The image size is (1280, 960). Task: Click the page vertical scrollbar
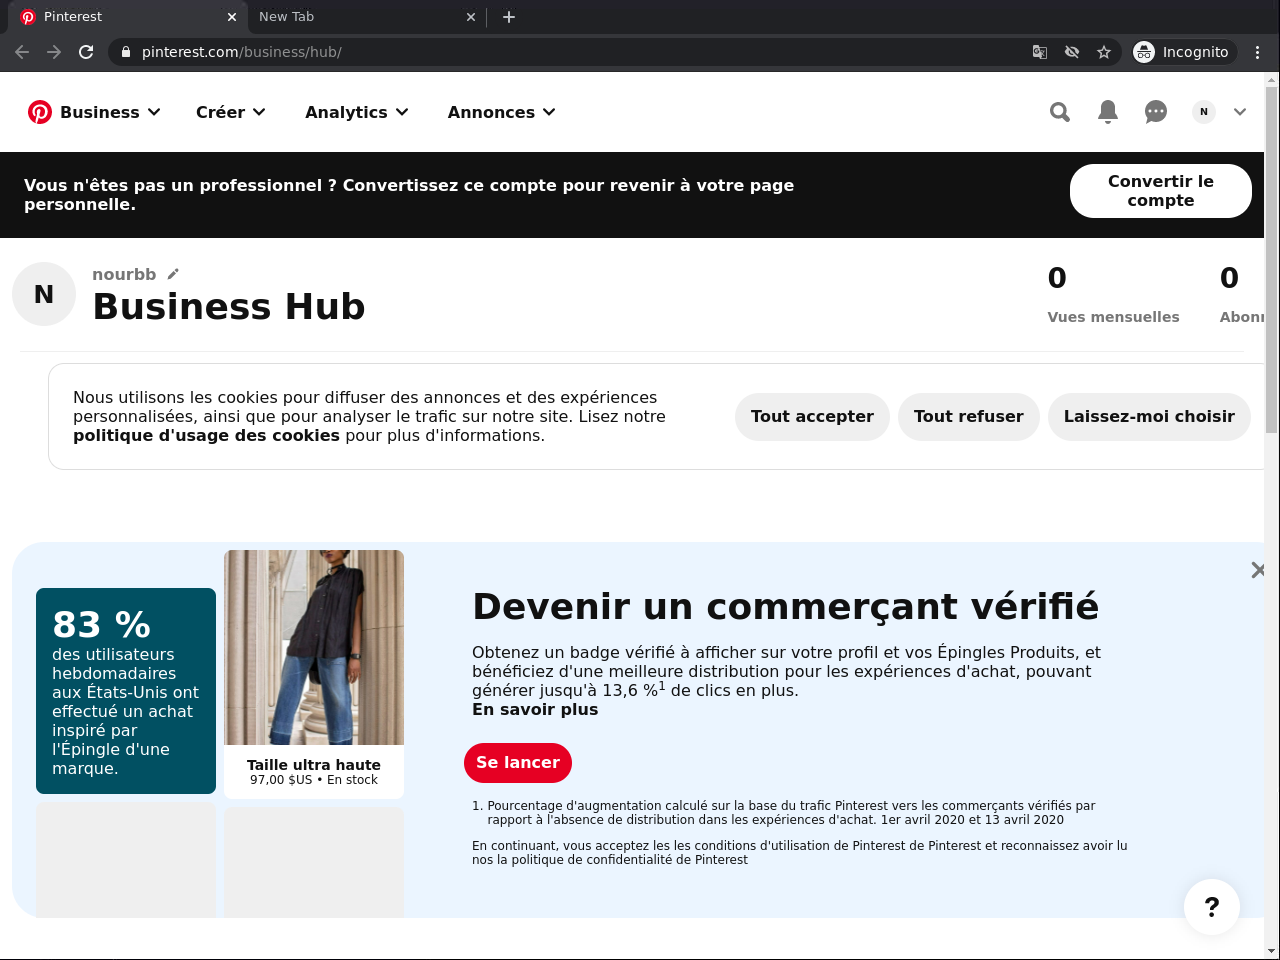(x=1272, y=260)
